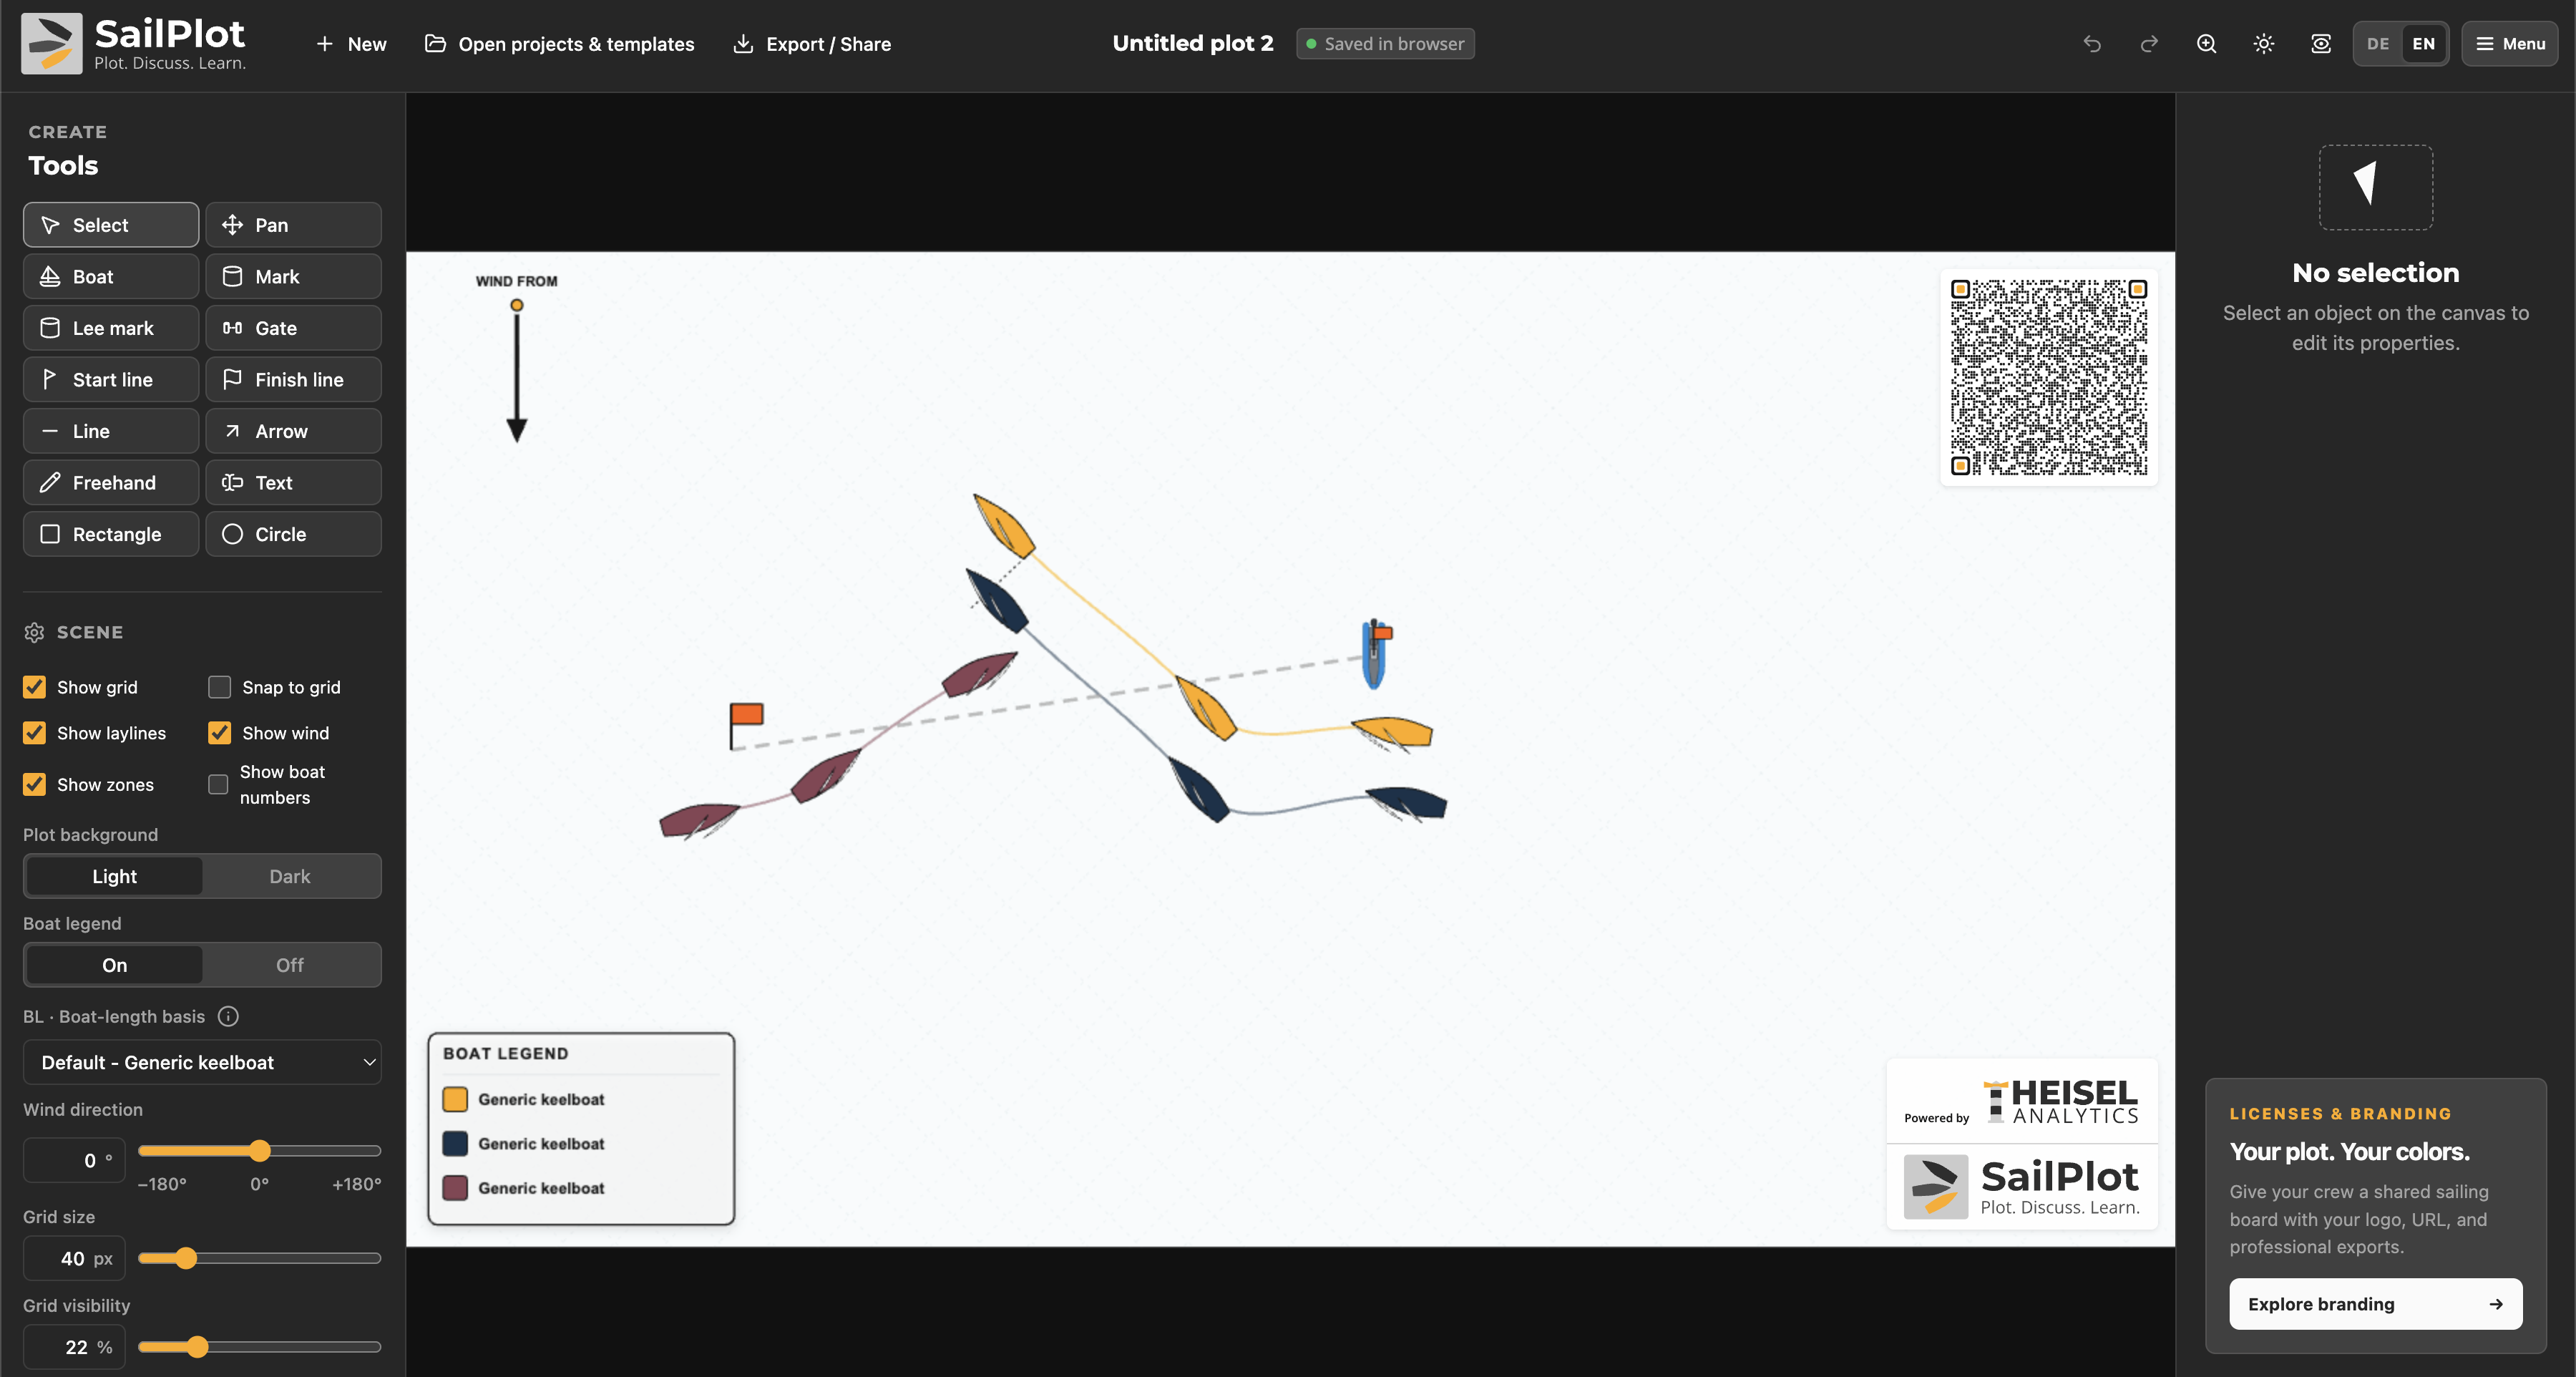Activate the Gate tool

click(x=293, y=328)
